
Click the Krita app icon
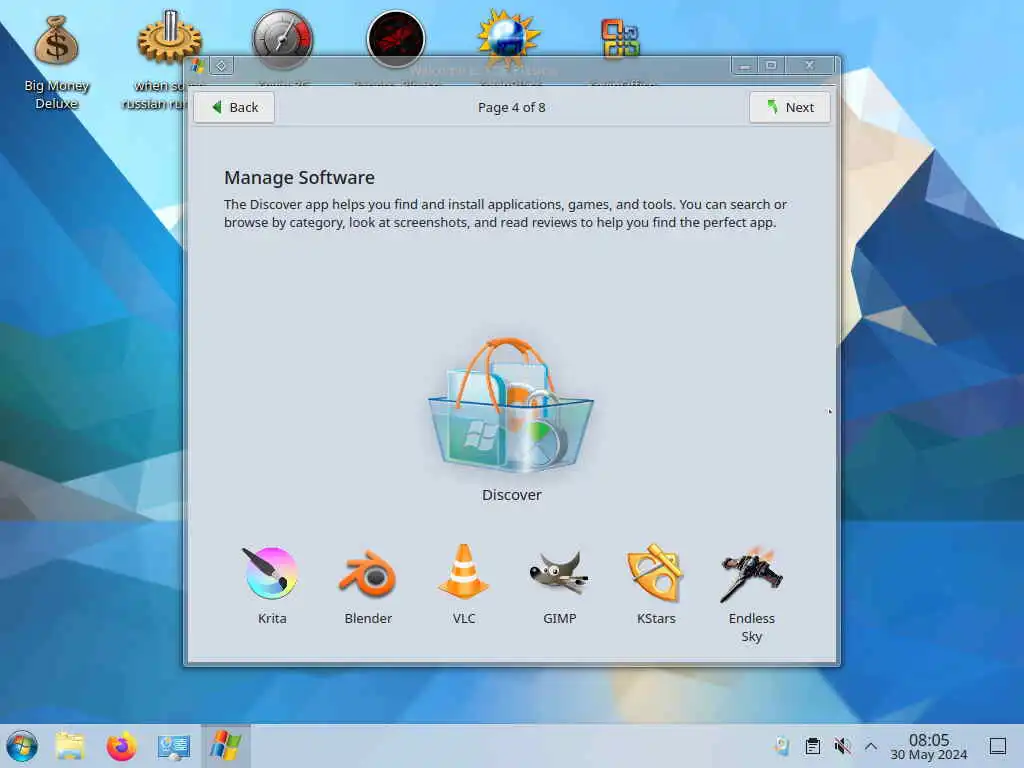tap(272, 573)
